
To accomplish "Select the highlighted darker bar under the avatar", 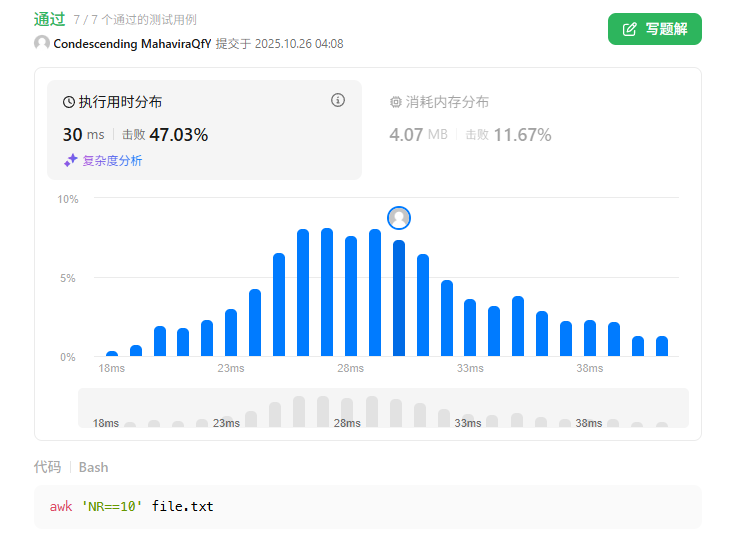I will click(399, 298).
